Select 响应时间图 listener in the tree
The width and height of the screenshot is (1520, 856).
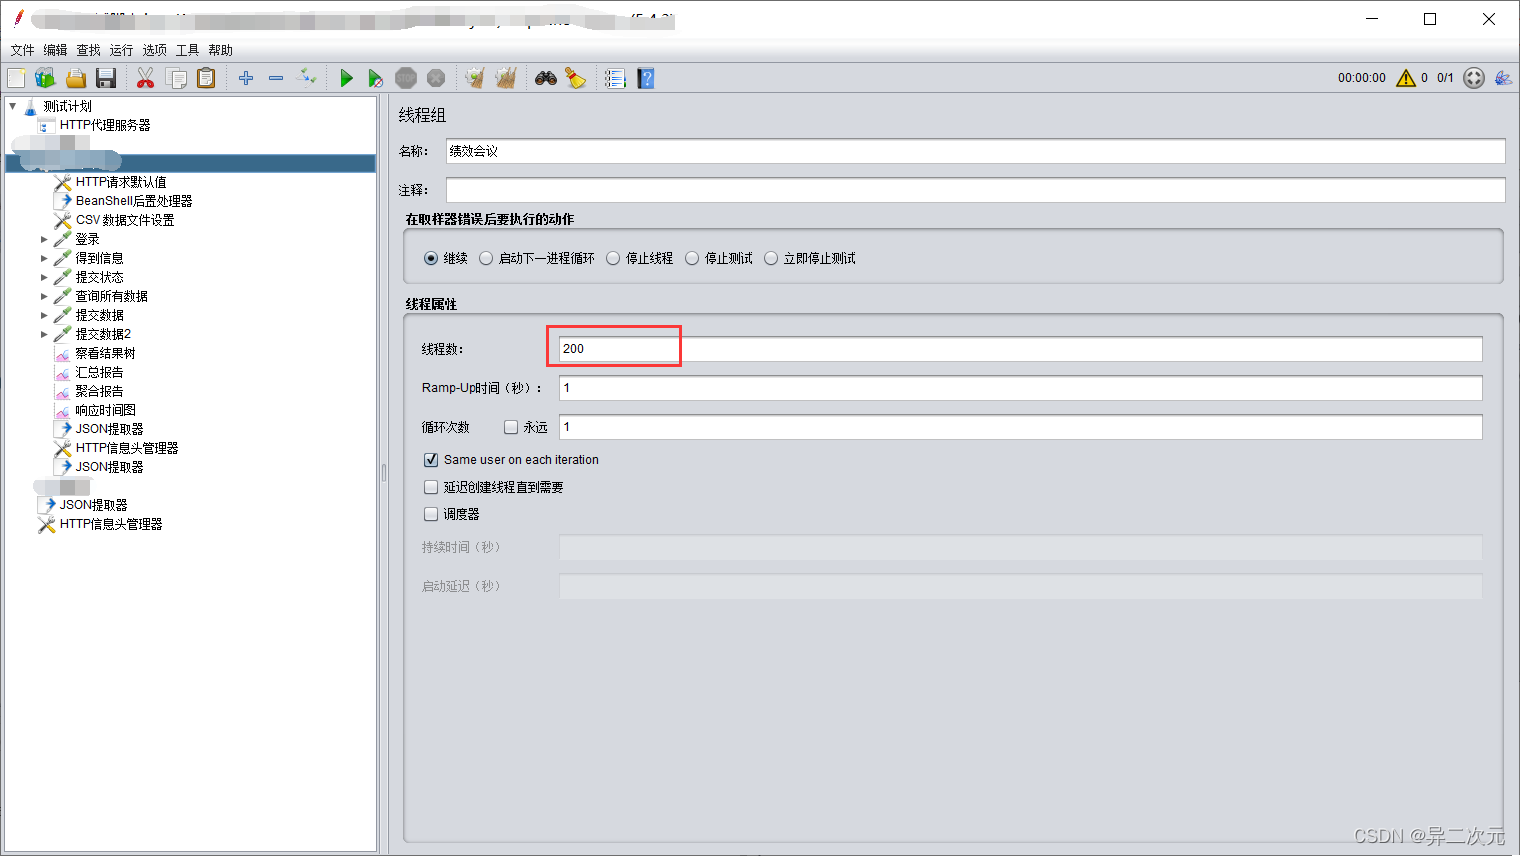point(105,410)
